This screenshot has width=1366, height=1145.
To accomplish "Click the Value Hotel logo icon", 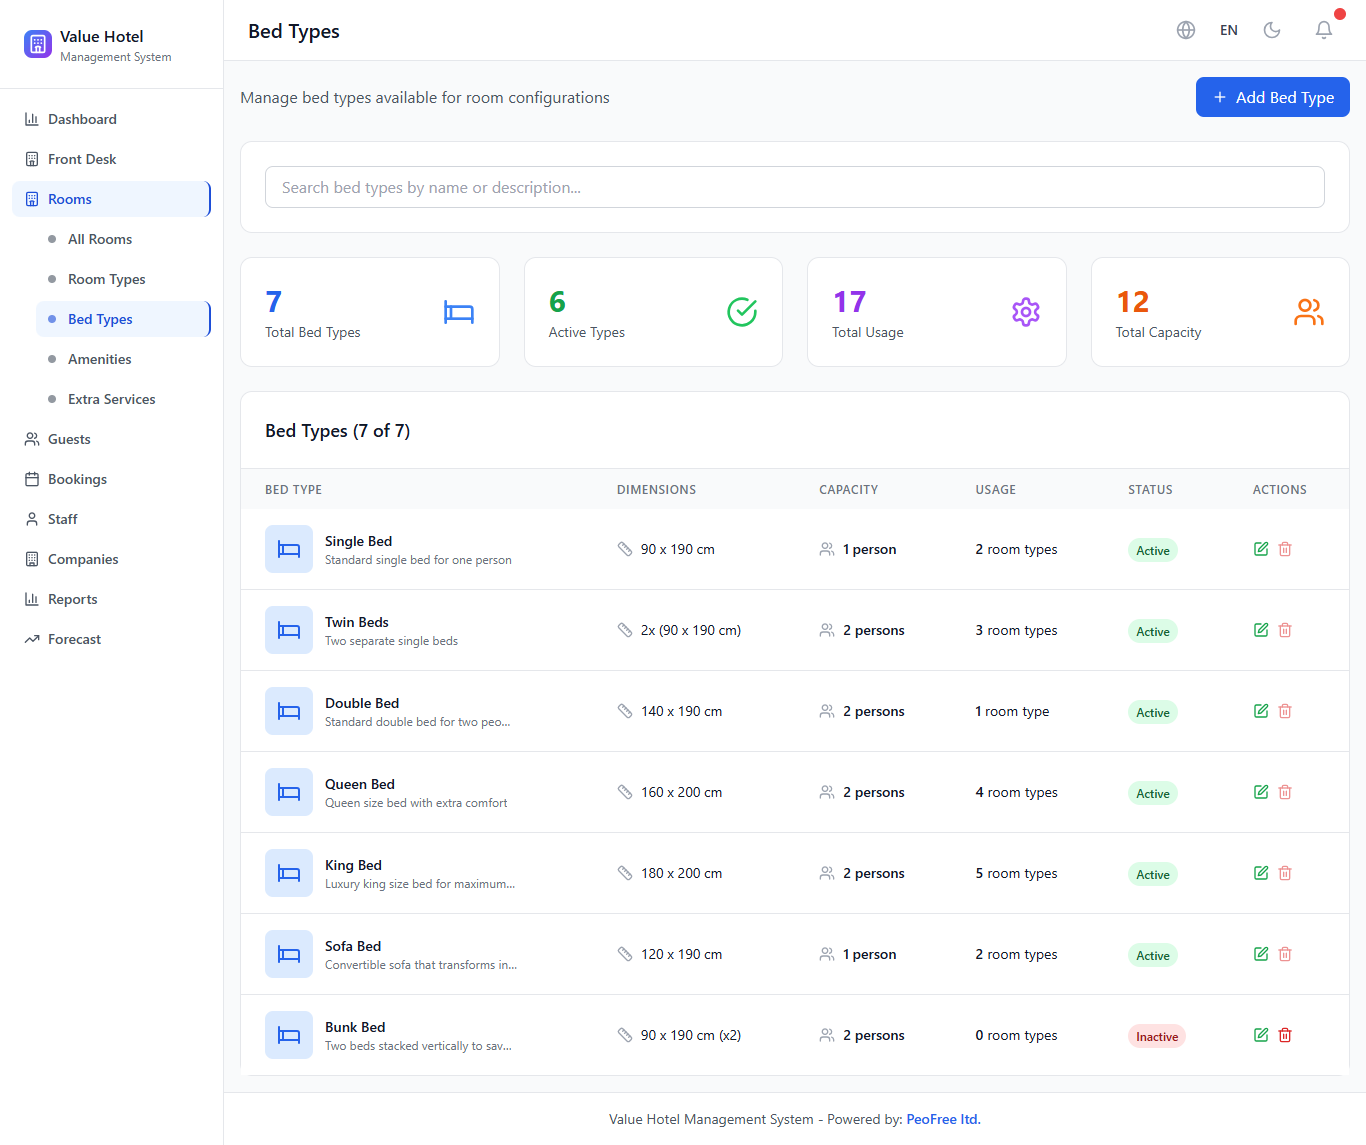I will coord(38,44).
